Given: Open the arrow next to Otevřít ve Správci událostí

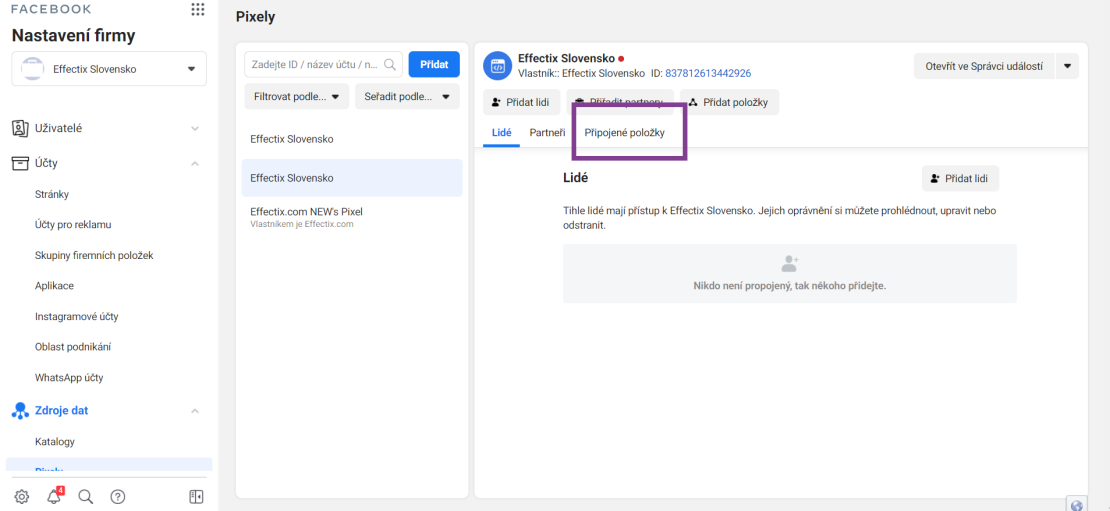Looking at the screenshot, I should (1067, 66).
